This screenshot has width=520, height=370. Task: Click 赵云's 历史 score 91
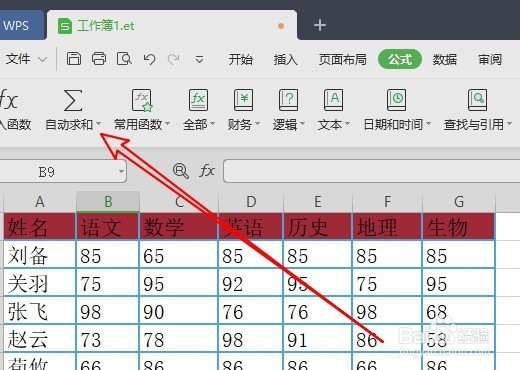tap(318, 339)
